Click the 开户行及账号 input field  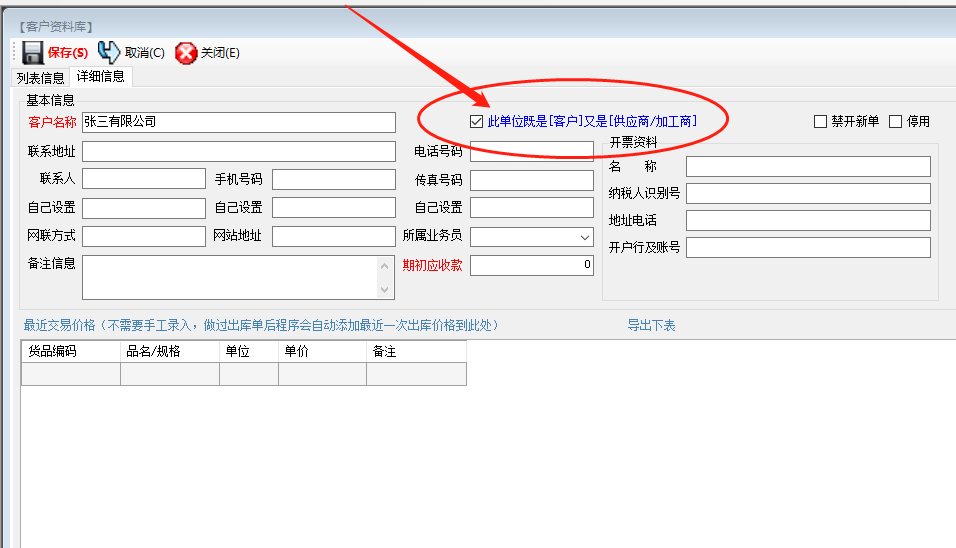click(808, 247)
